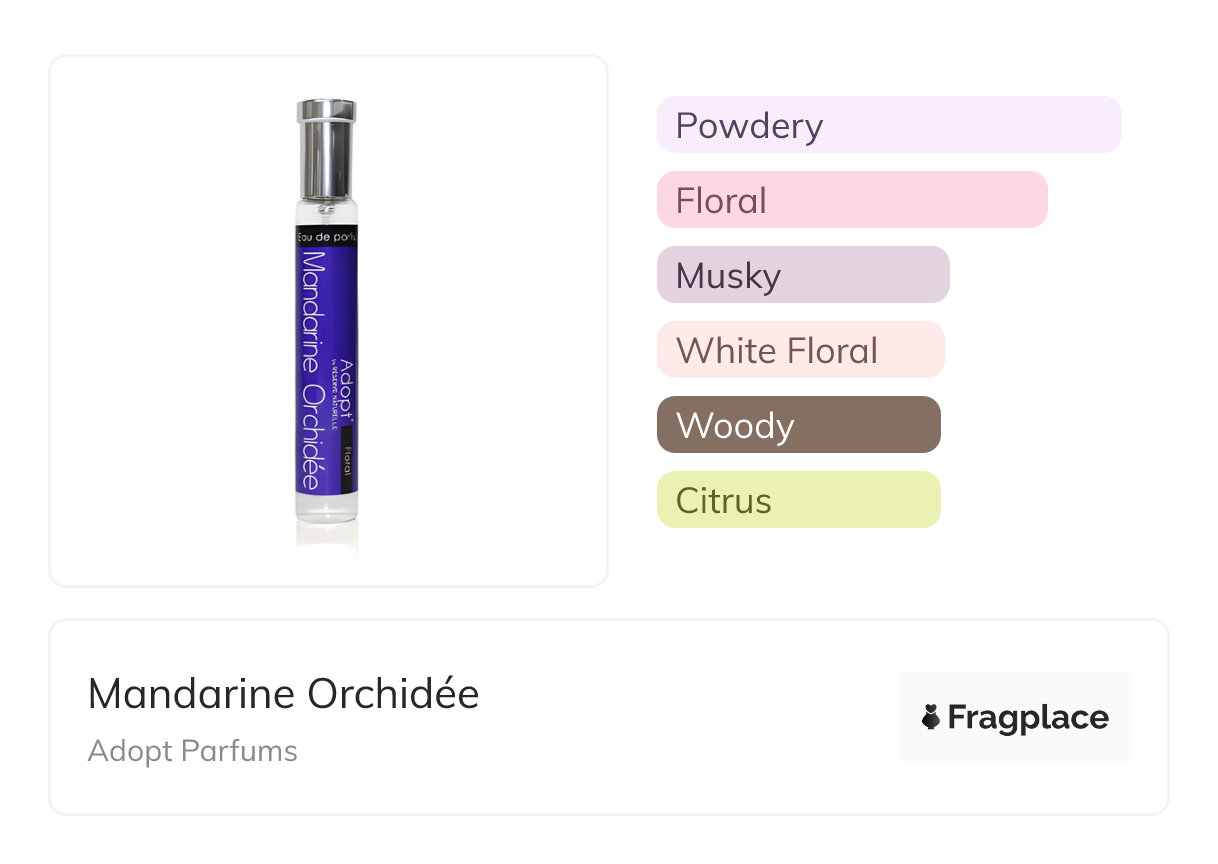
Task: Click the vertical Mandarine Orchidée bottle text
Action: pyautogui.click(x=313, y=368)
